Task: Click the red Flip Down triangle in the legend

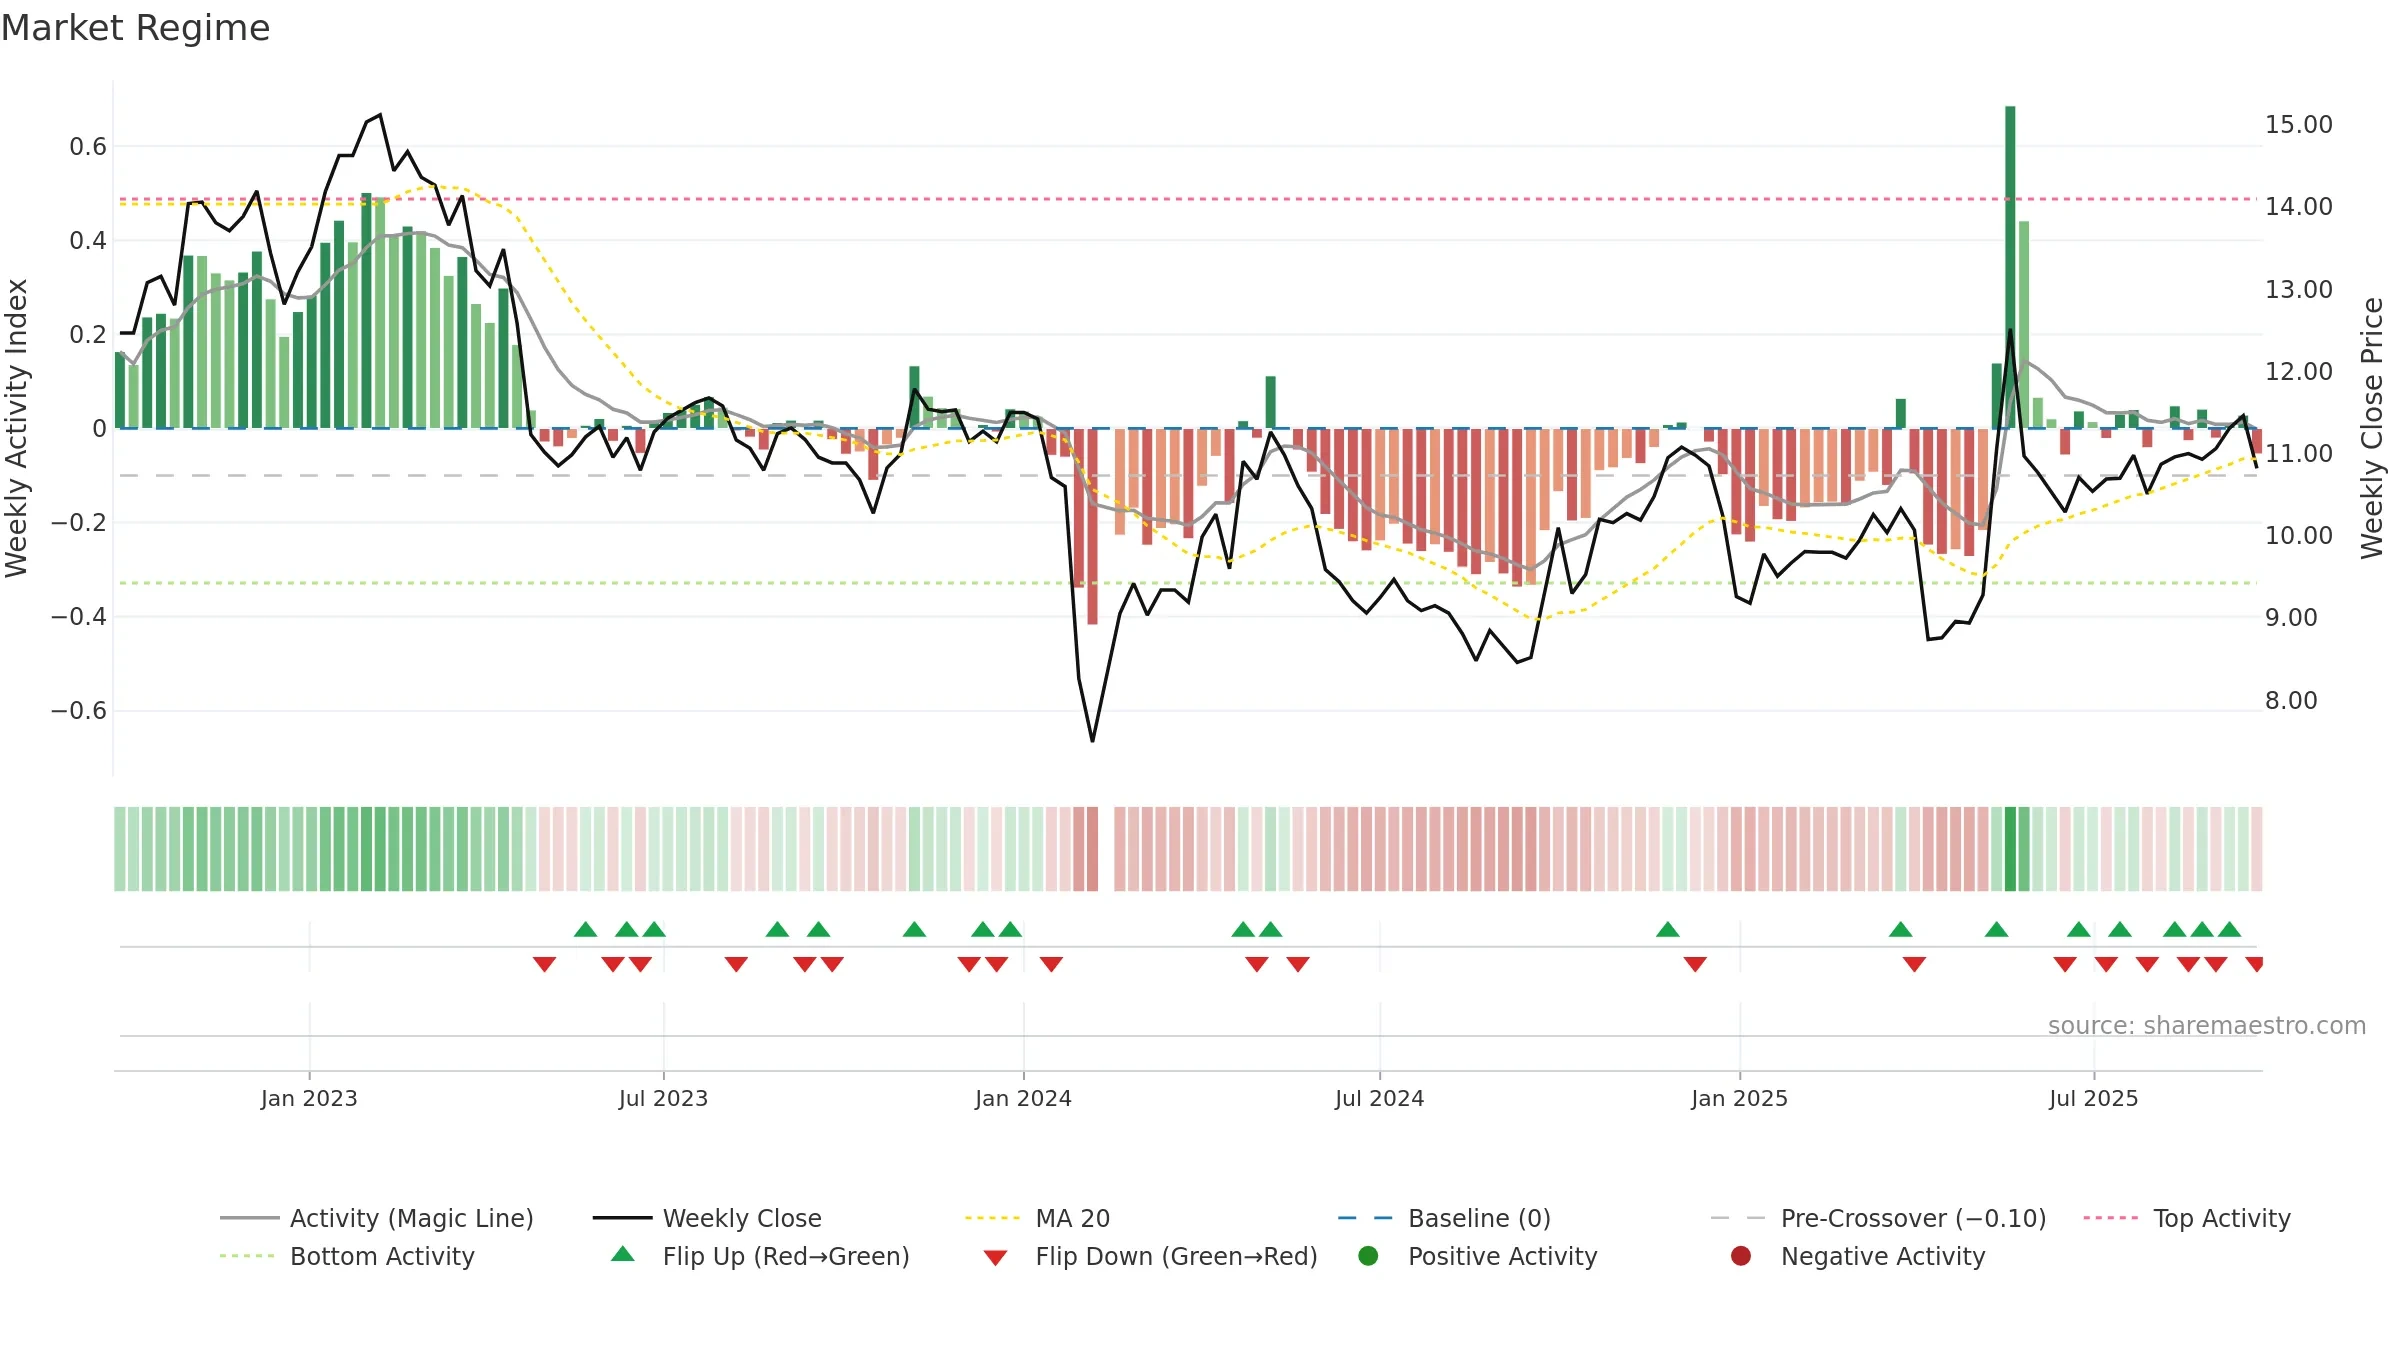Action: pyautogui.click(x=995, y=1258)
